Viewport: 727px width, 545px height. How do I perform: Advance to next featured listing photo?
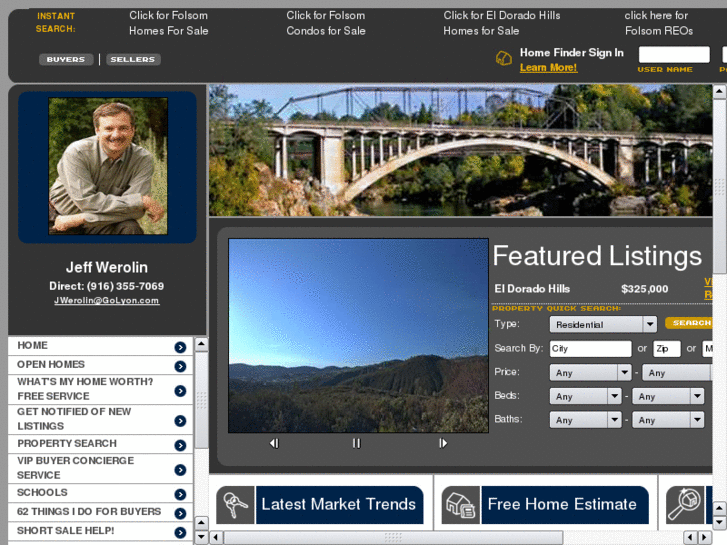pyautogui.click(x=443, y=443)
